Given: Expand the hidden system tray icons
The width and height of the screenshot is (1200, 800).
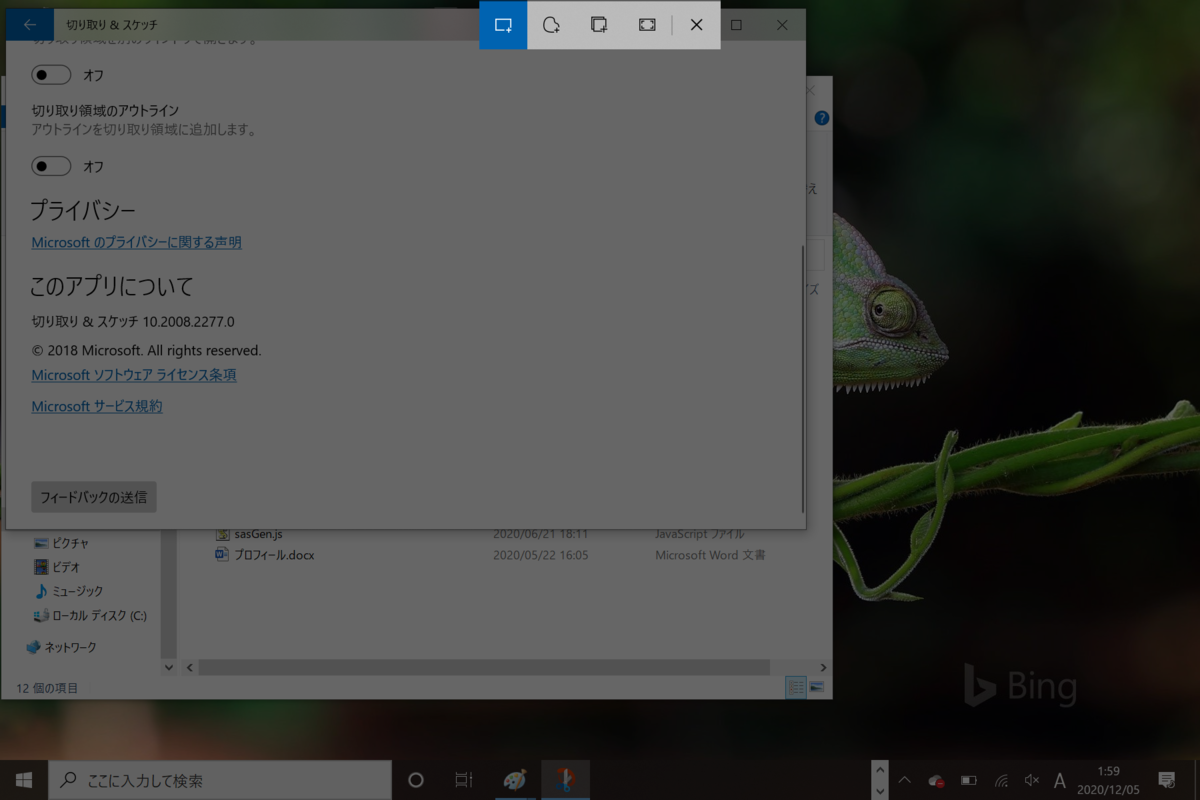Looking at the screenshot, I should coord(904,780).
